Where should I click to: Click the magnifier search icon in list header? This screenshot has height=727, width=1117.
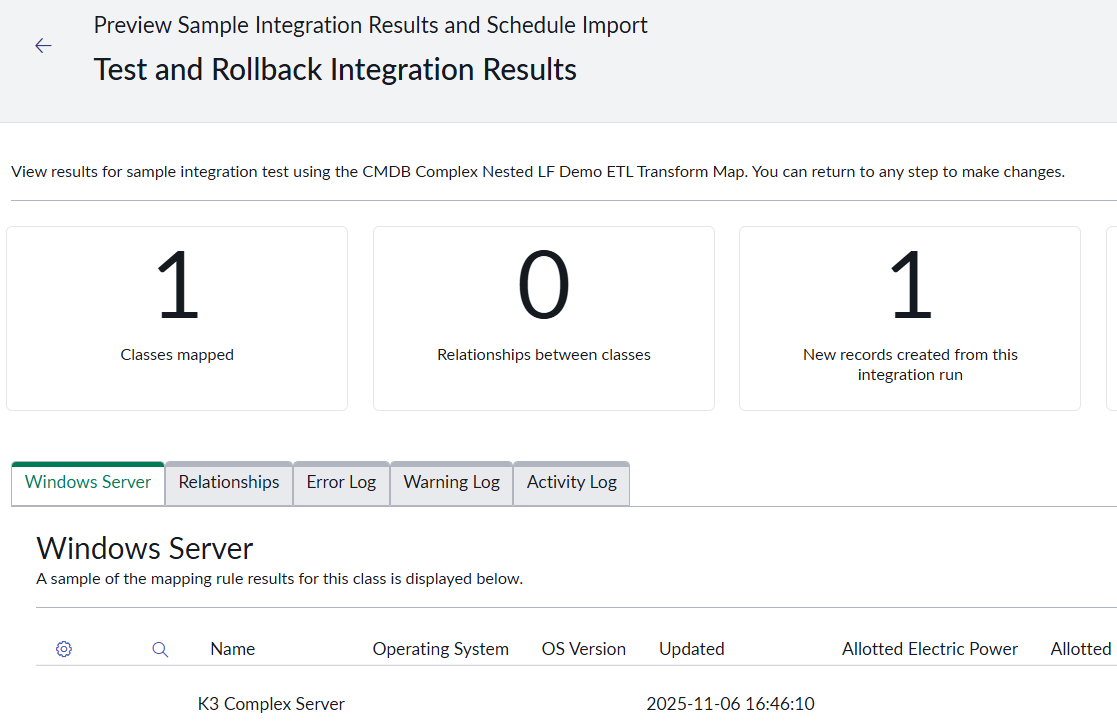click(160, 649)
